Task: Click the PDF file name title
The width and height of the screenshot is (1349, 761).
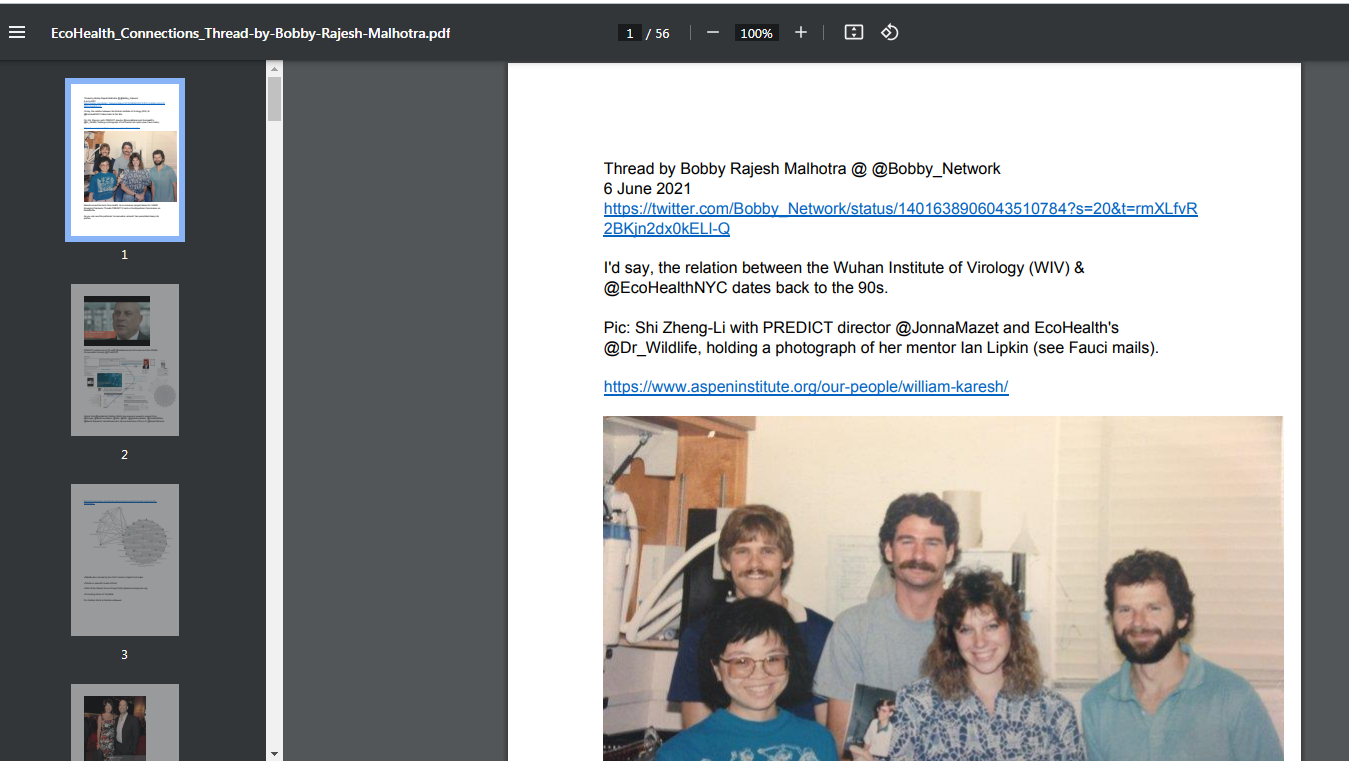Action: pyautogui.click(x=251, y=33)
